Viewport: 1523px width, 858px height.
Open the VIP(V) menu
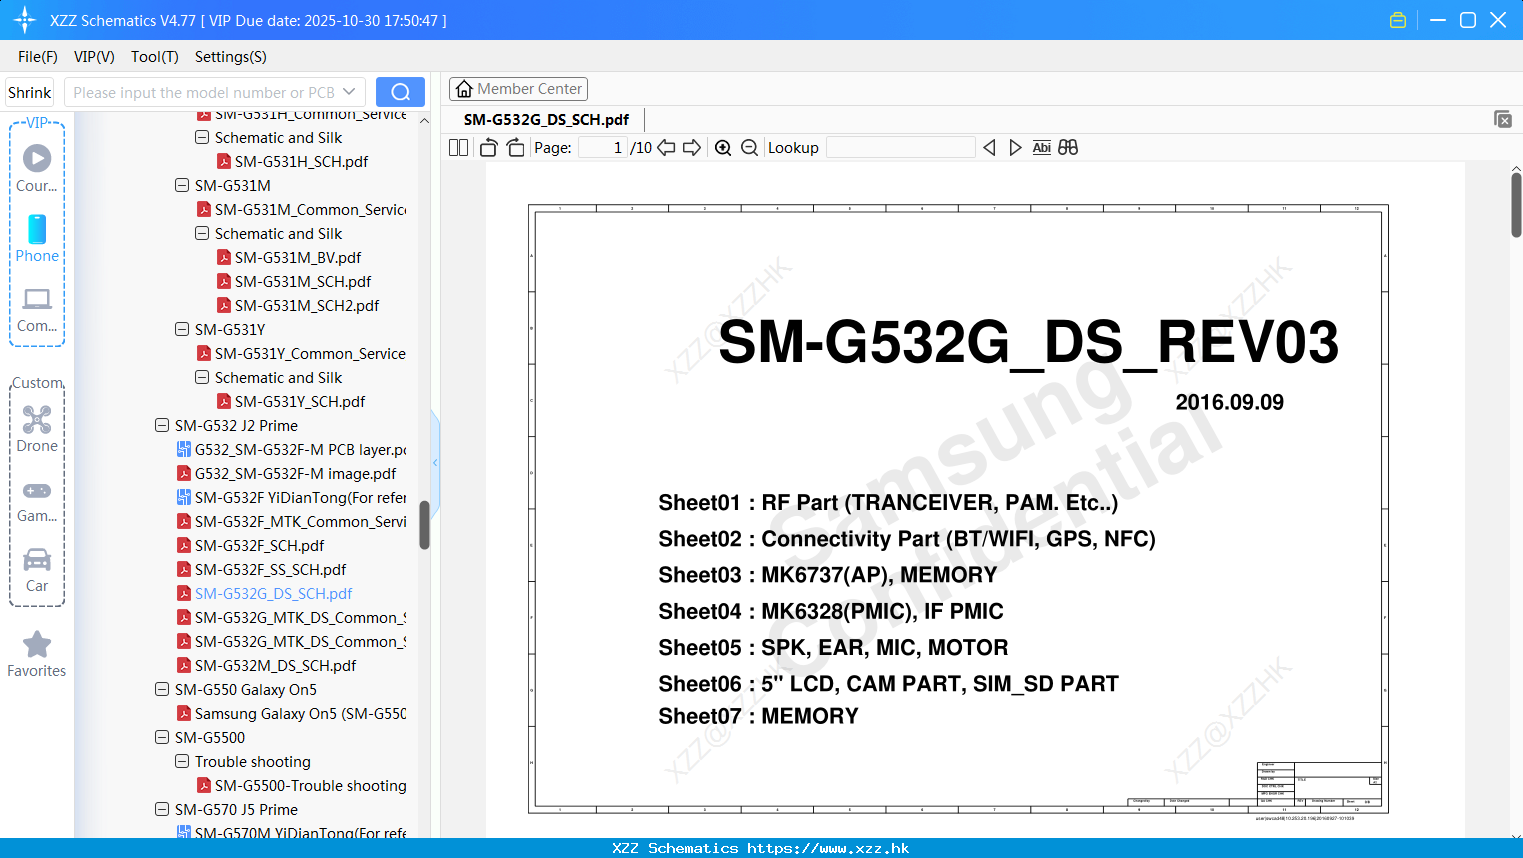click(x=94, y=57)
